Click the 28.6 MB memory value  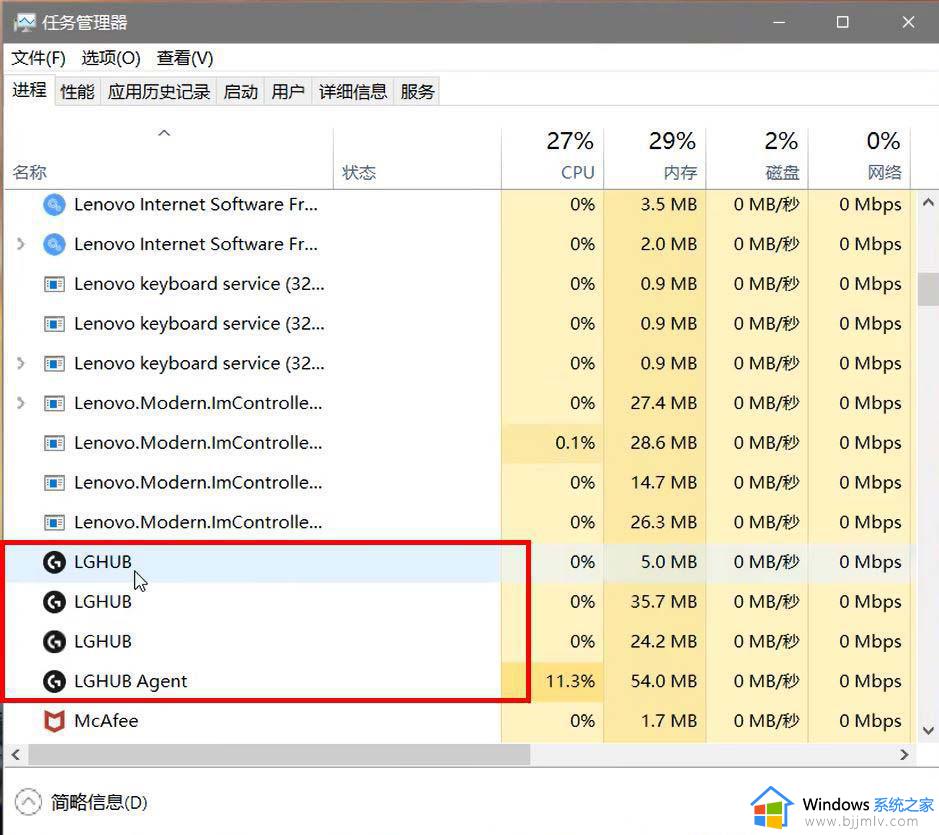click(x=664, y=443)
